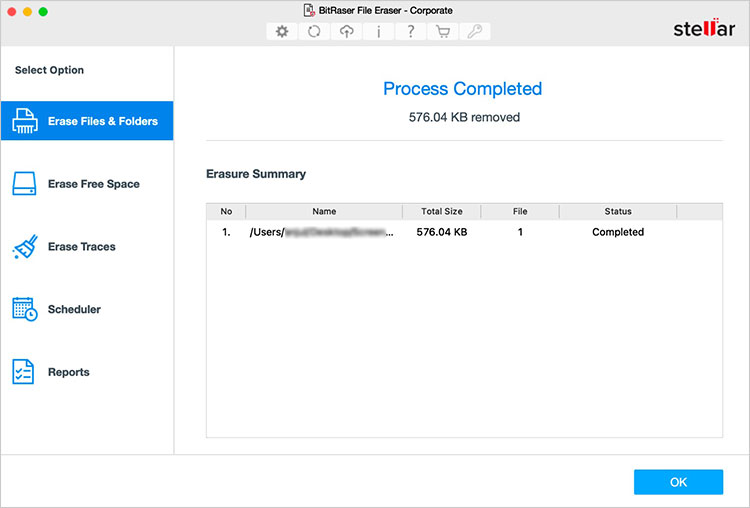Click the row number '1.' cell

pyautogui.click(x=226, y=232)
